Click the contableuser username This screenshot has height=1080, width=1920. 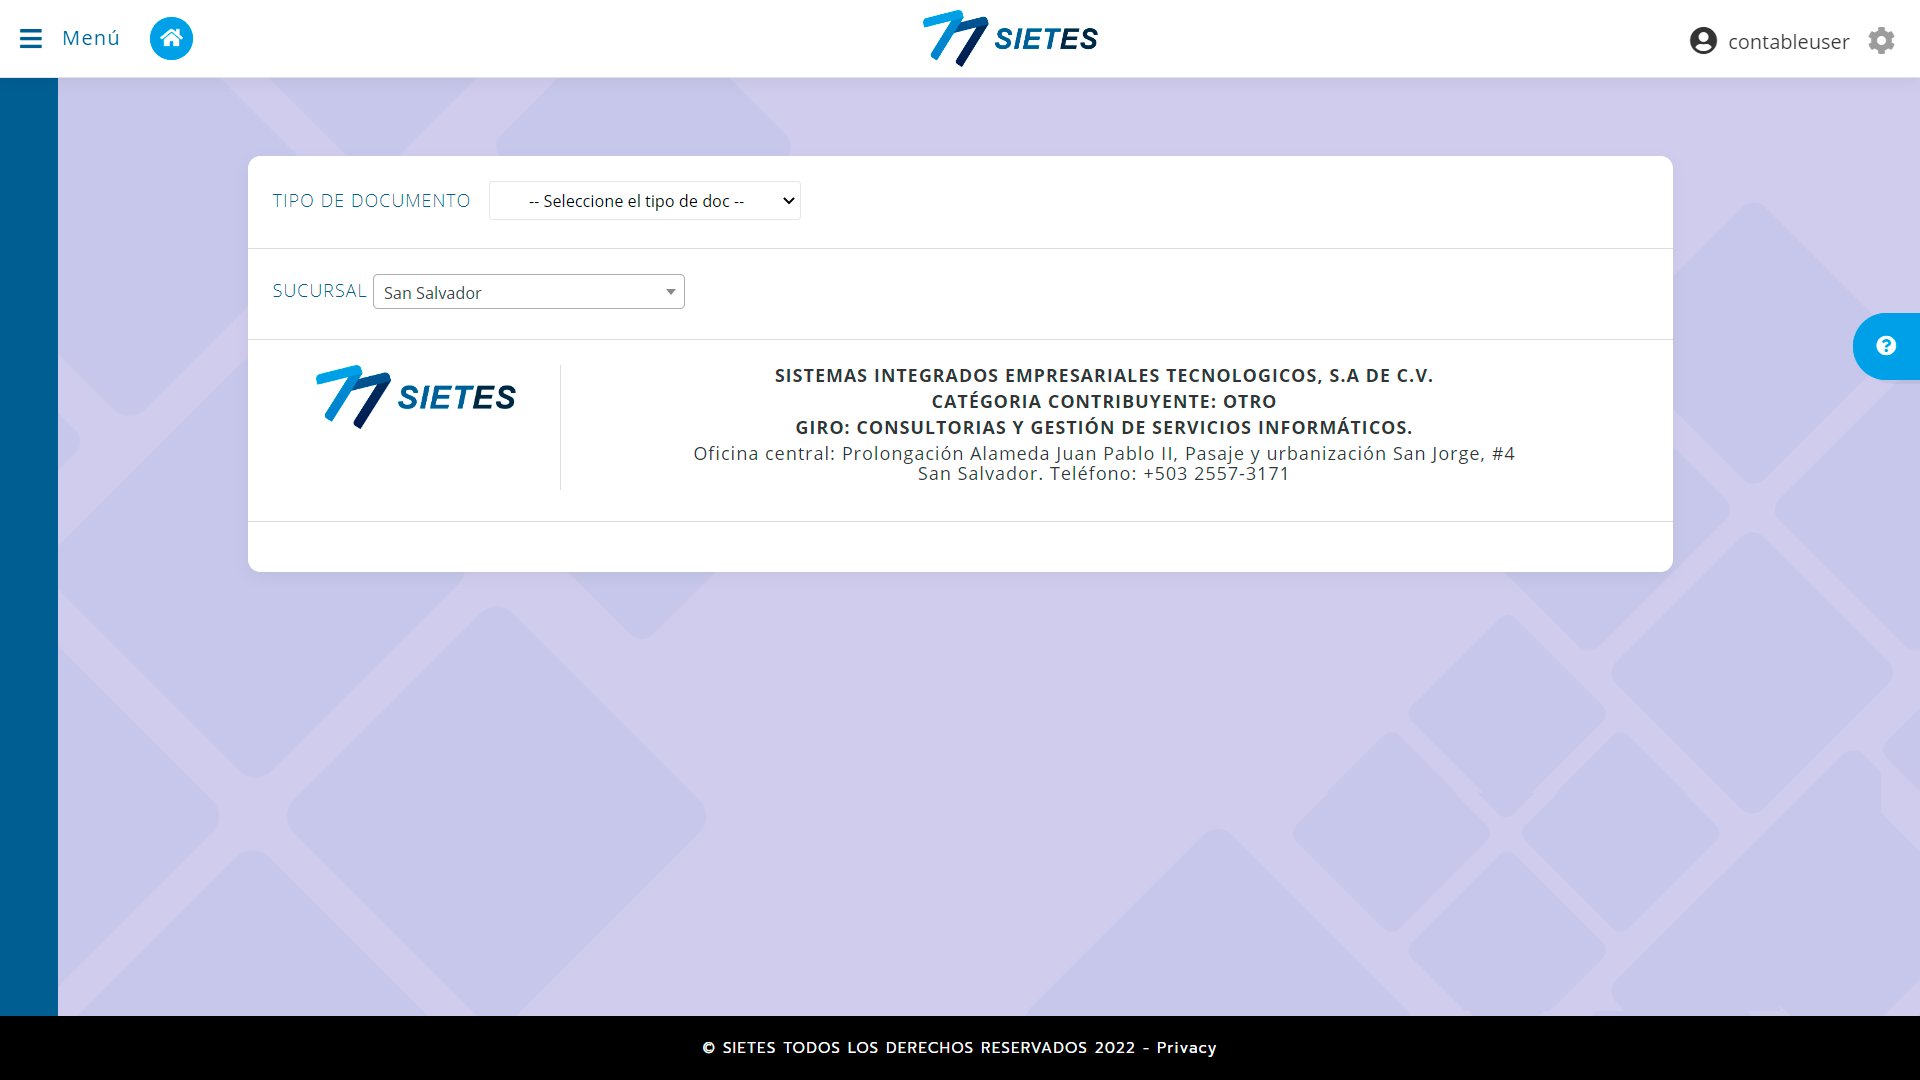coord(1789,42)
